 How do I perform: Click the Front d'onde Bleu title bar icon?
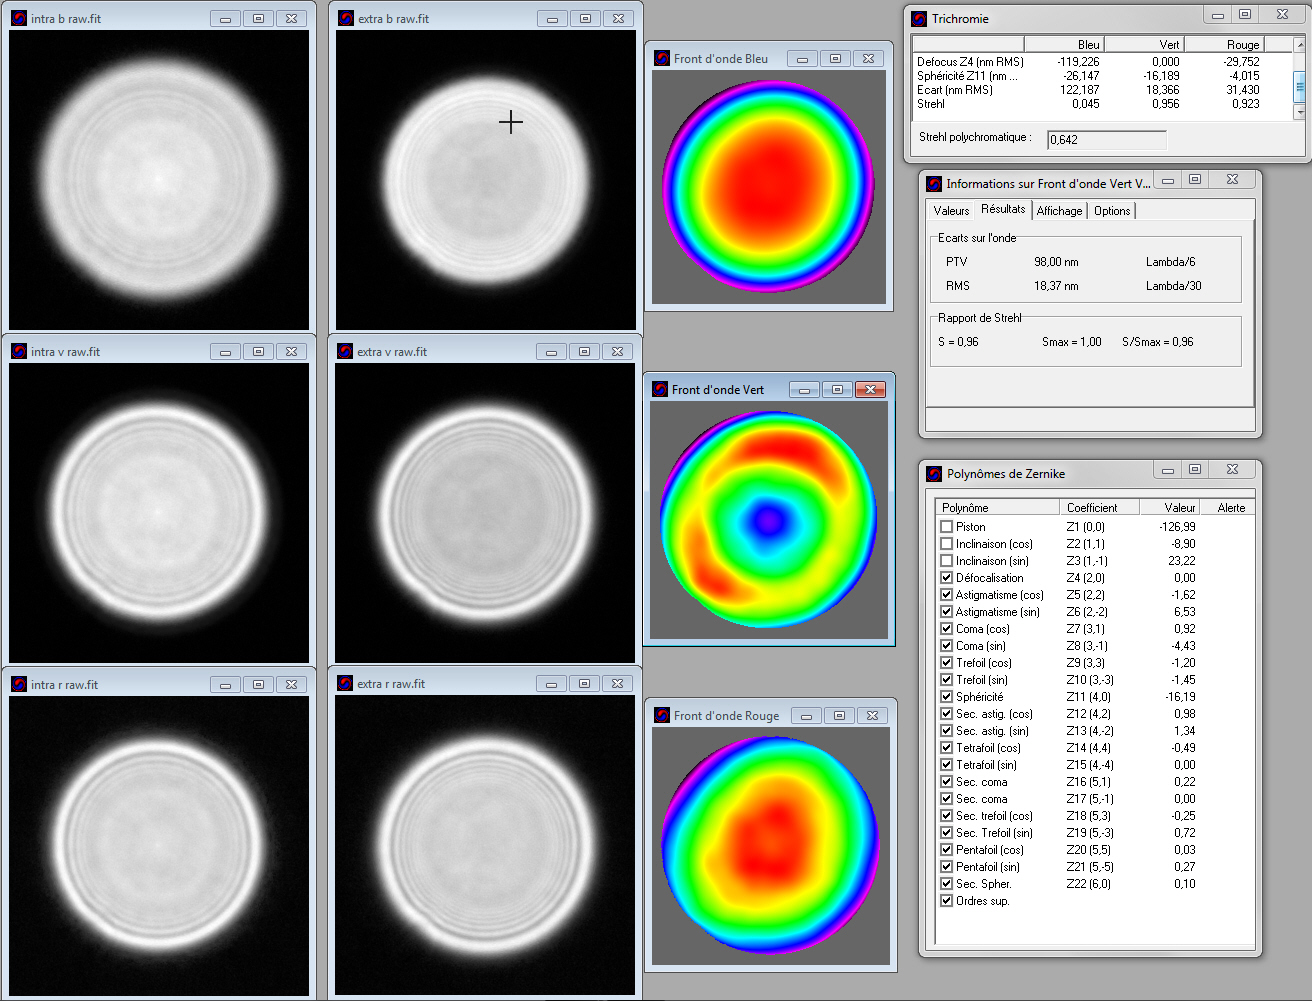coord(659,58)
